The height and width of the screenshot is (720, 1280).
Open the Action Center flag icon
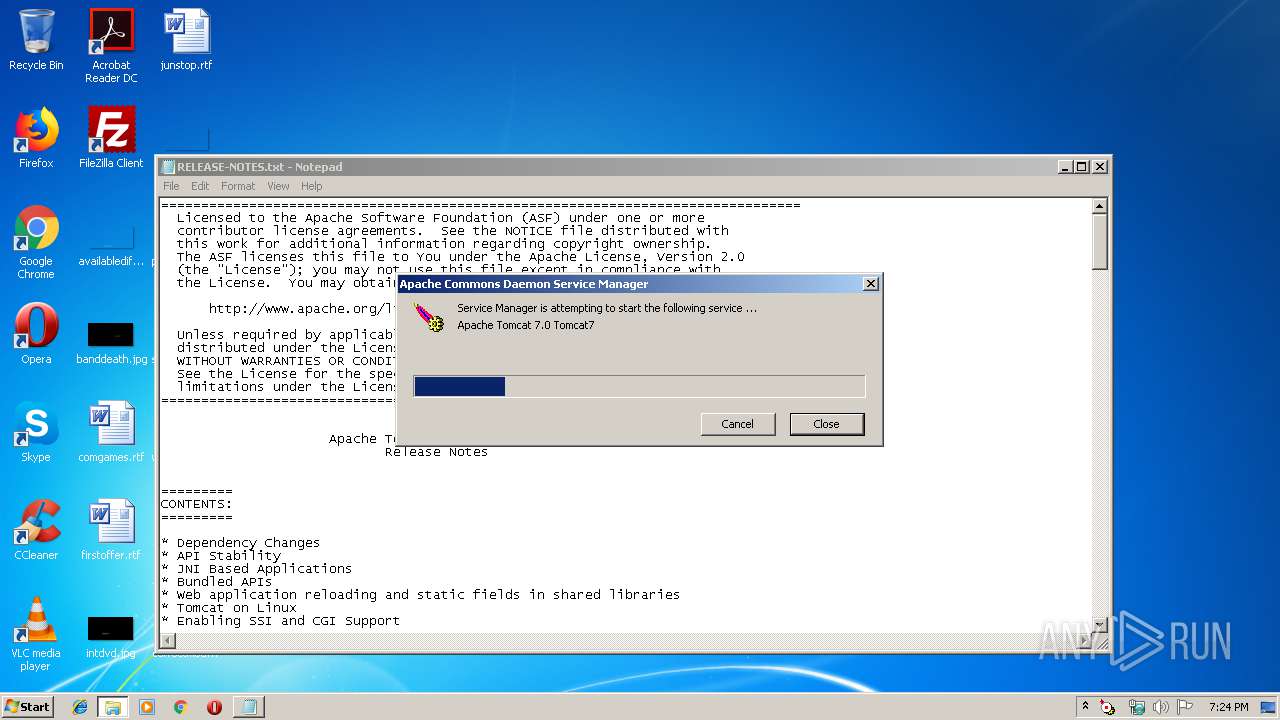(x=1185, y=707)
